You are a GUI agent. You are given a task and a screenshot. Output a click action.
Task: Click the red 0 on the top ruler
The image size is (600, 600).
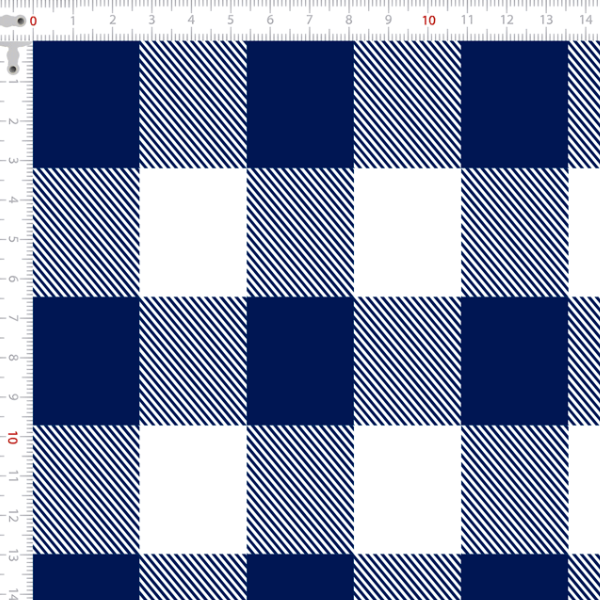[x=33, y=21]
